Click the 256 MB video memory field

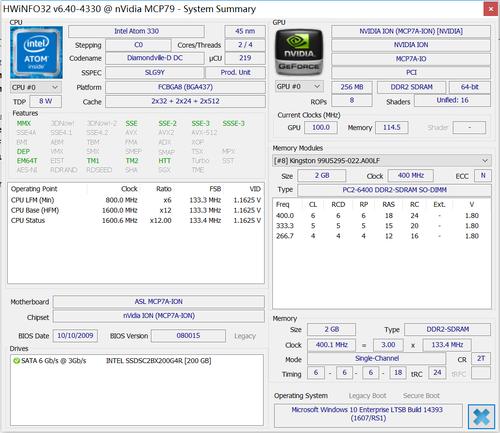[x=352, y=87]
